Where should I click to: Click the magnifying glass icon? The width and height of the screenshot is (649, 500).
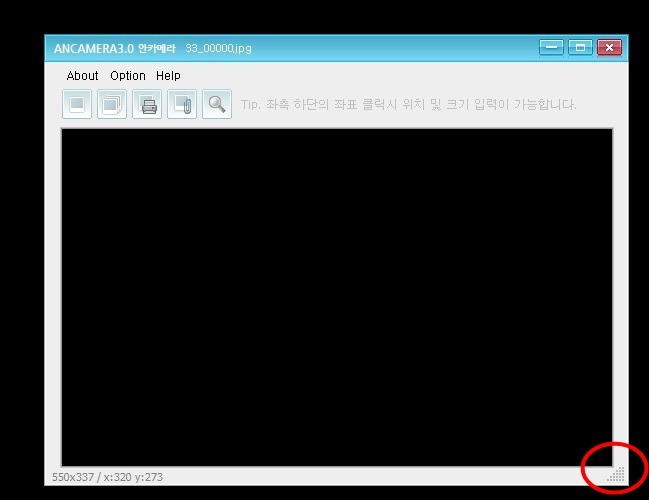coord(217,104)
